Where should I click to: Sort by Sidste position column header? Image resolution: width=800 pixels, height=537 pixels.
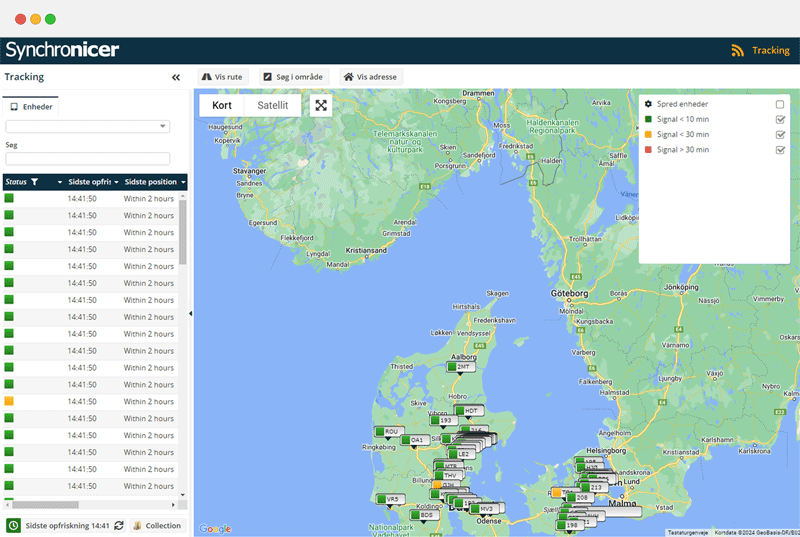point(151,182)
